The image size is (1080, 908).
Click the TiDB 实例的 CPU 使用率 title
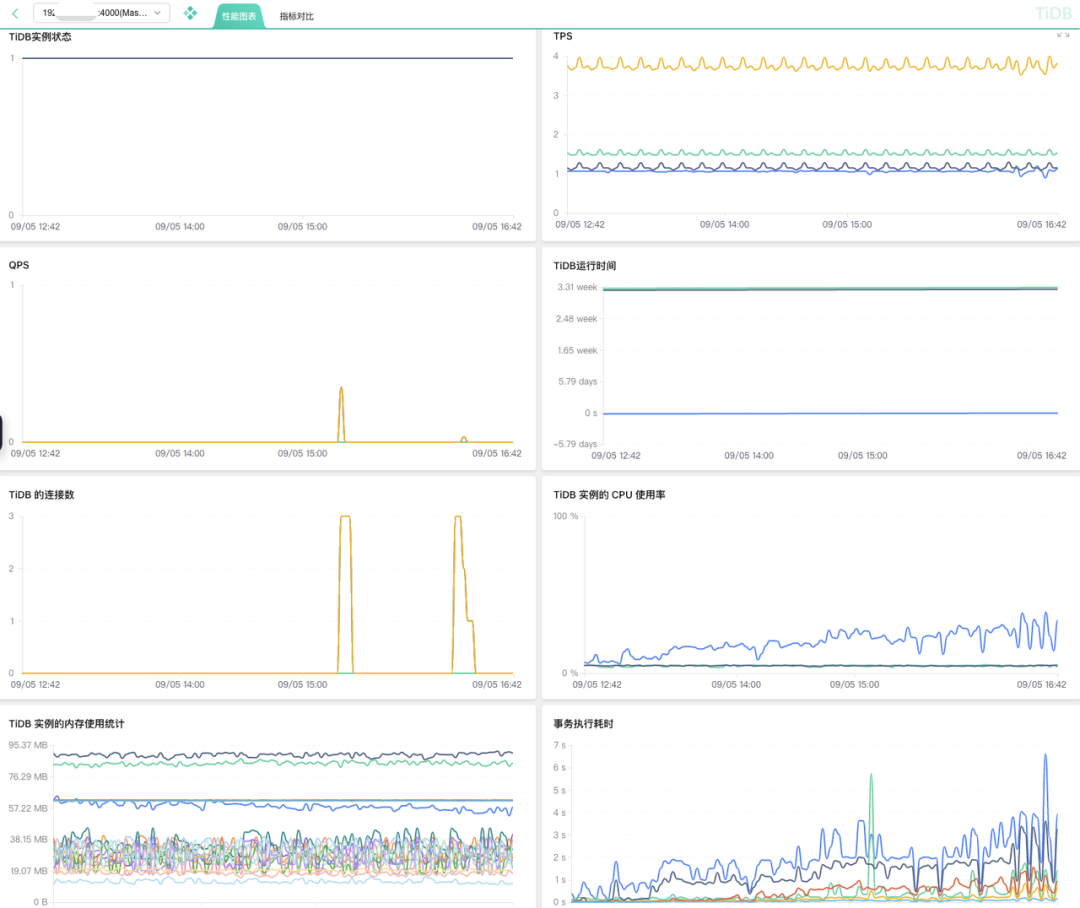[x=609, y=495]
